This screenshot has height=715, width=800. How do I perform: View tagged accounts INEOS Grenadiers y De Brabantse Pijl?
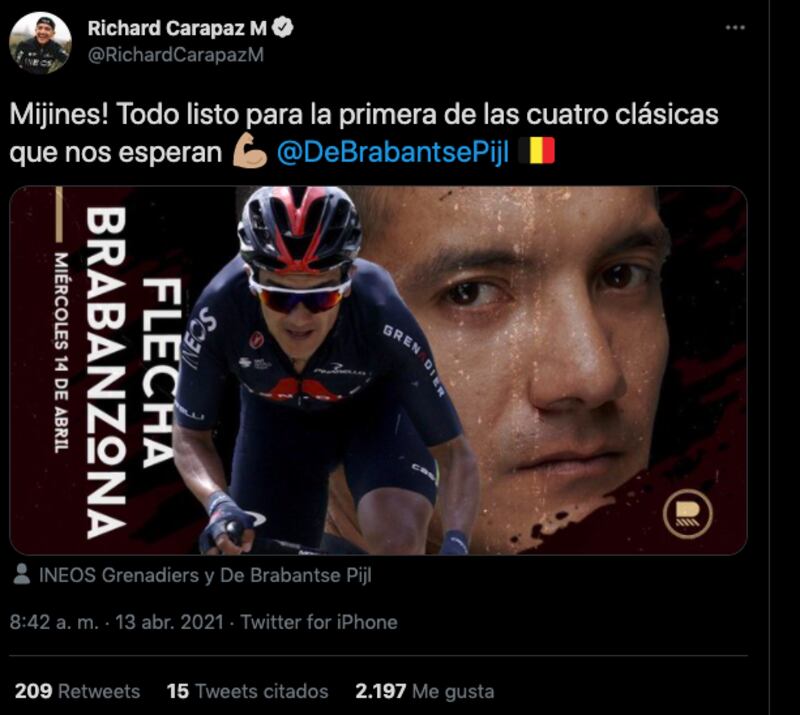pyautogui.click(x=205, y=575)
